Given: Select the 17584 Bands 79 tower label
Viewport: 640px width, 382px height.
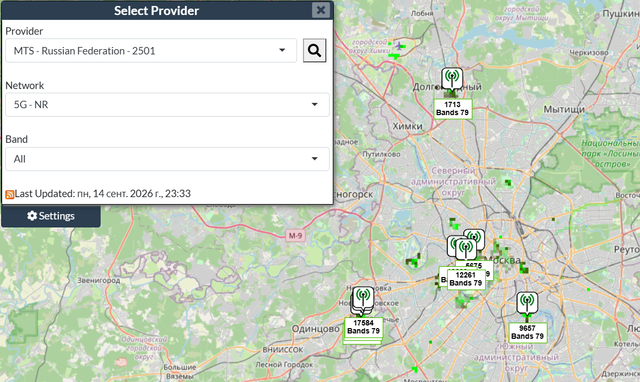Looking at the screenshot, I should point(364,327).
